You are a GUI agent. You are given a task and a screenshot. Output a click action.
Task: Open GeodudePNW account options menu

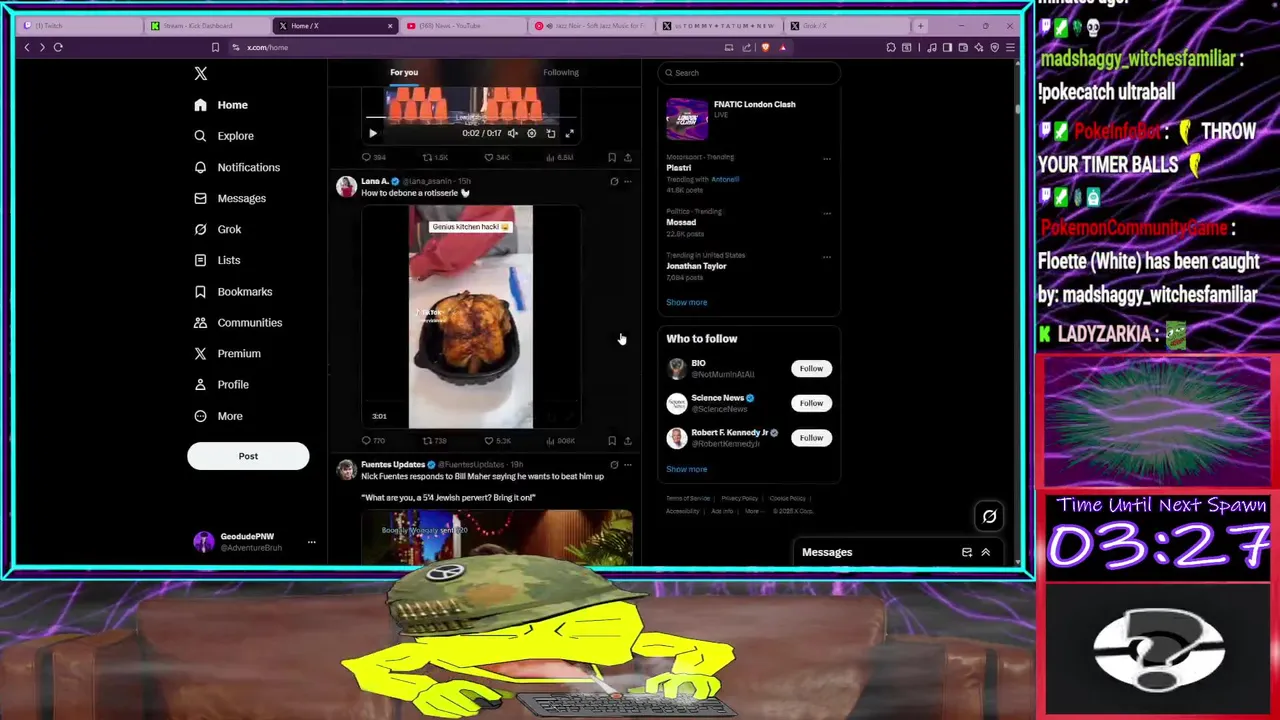point(311,542)
